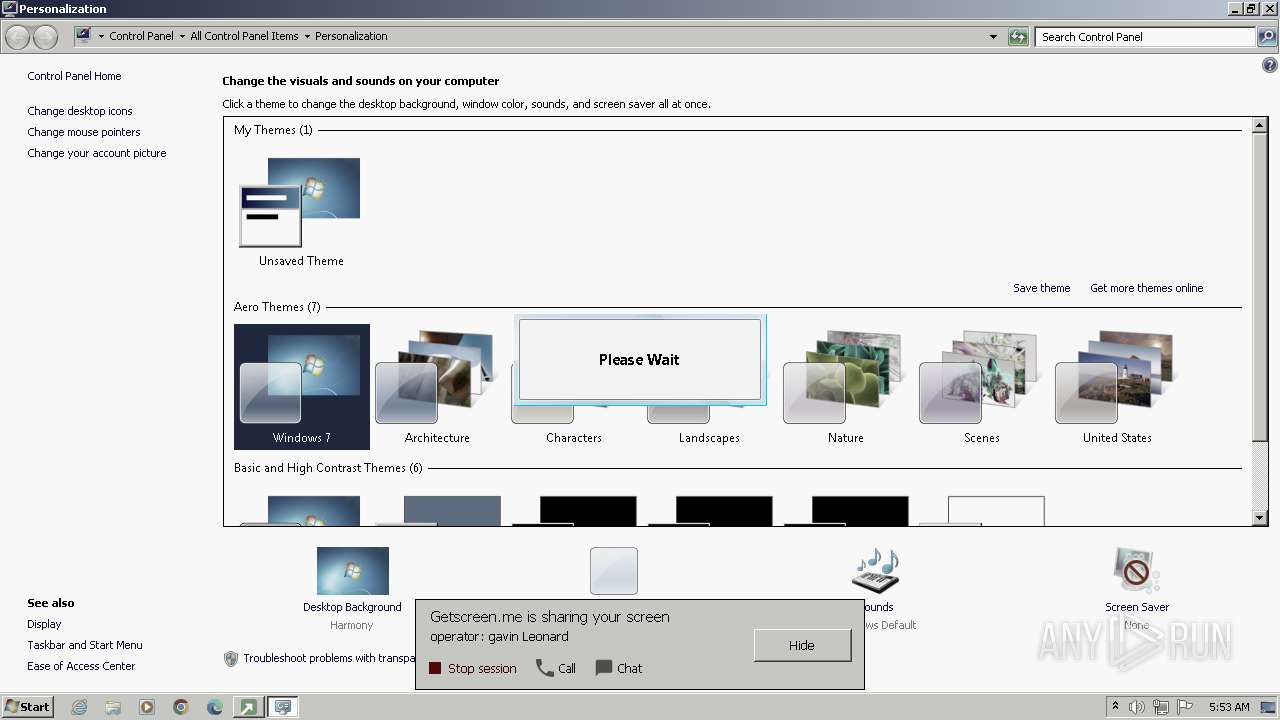This screenshot has height=720, width=1280.
Task: Click the themes list scroll up arrow
Action: tap(1260, 126)
